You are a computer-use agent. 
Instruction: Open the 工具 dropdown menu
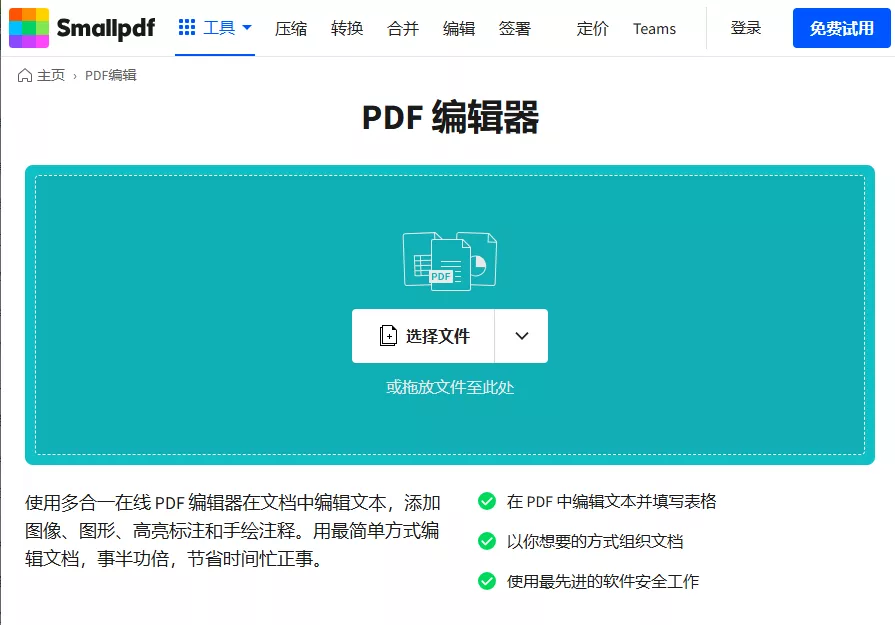click(221, 27)
